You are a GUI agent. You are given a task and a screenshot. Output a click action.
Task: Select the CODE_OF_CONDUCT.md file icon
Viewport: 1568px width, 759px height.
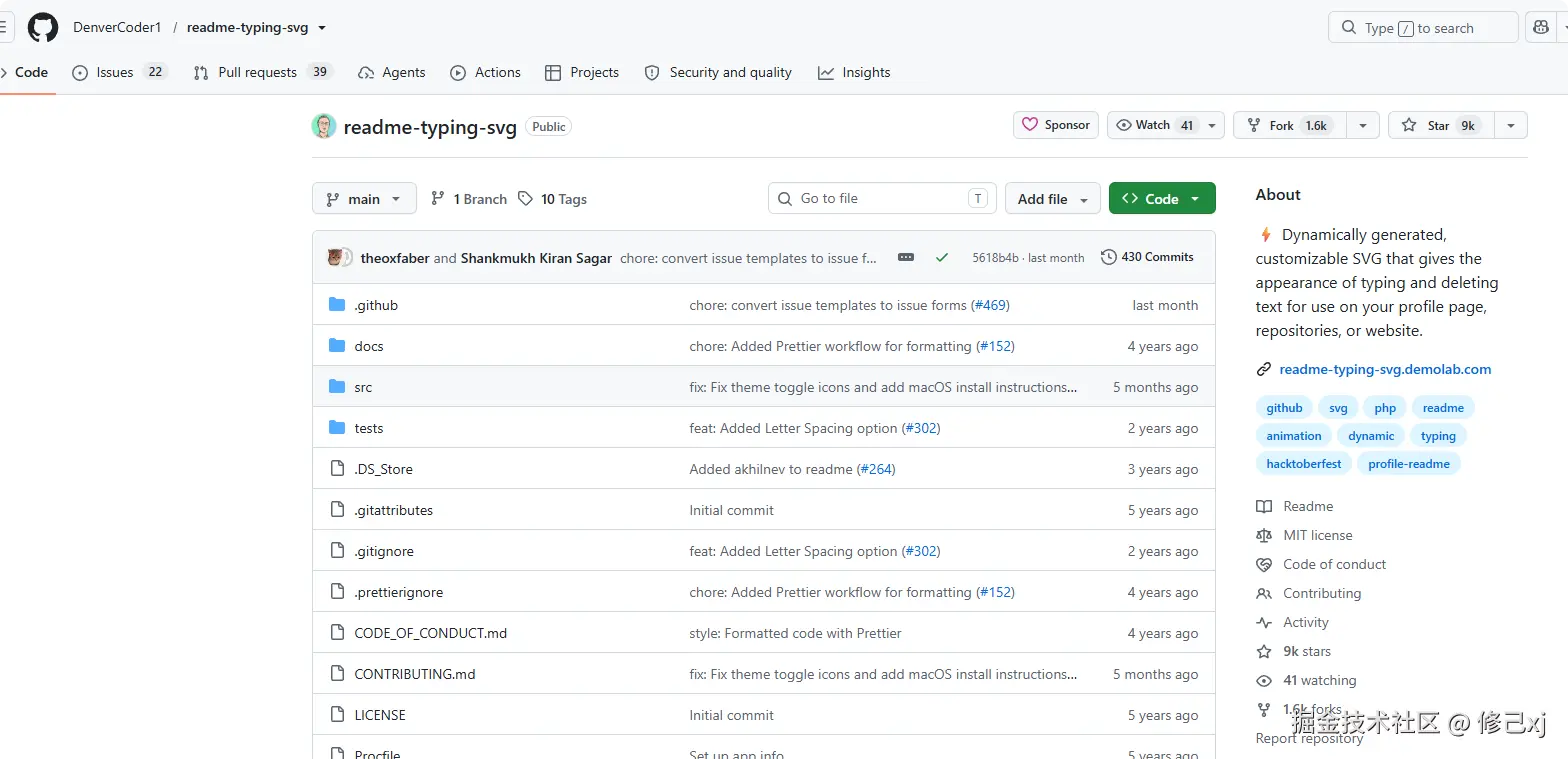[x=337, y=633]
